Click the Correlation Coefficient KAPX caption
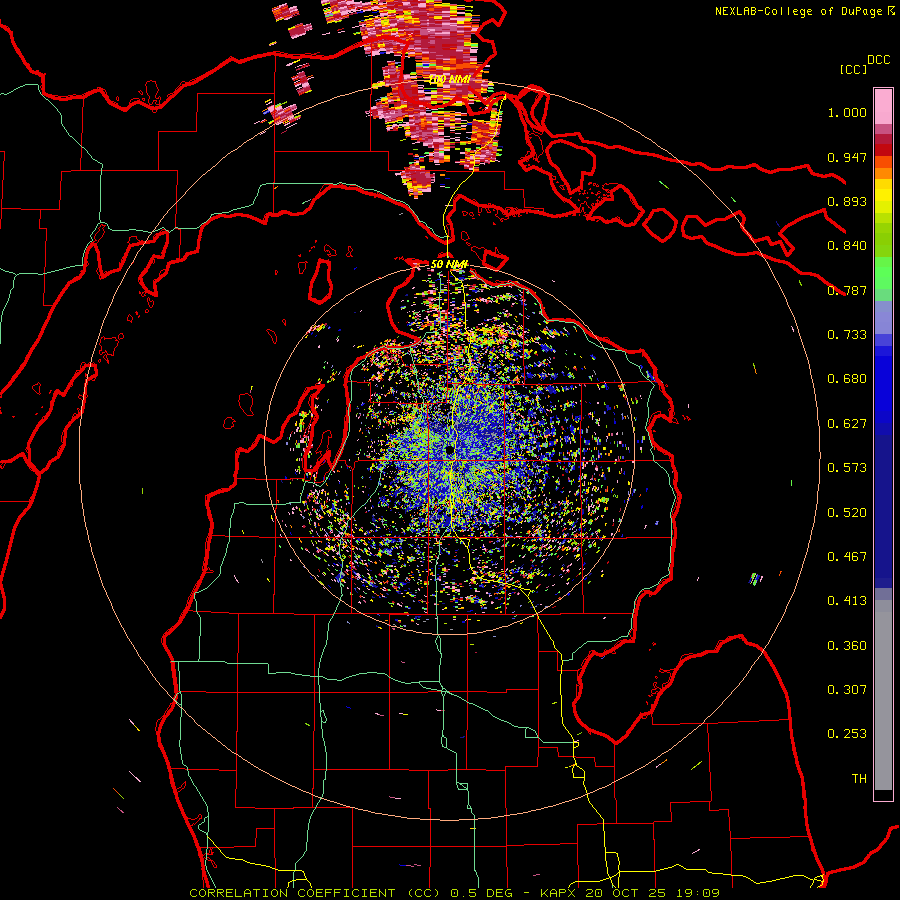900x900 pixels. 454,893
